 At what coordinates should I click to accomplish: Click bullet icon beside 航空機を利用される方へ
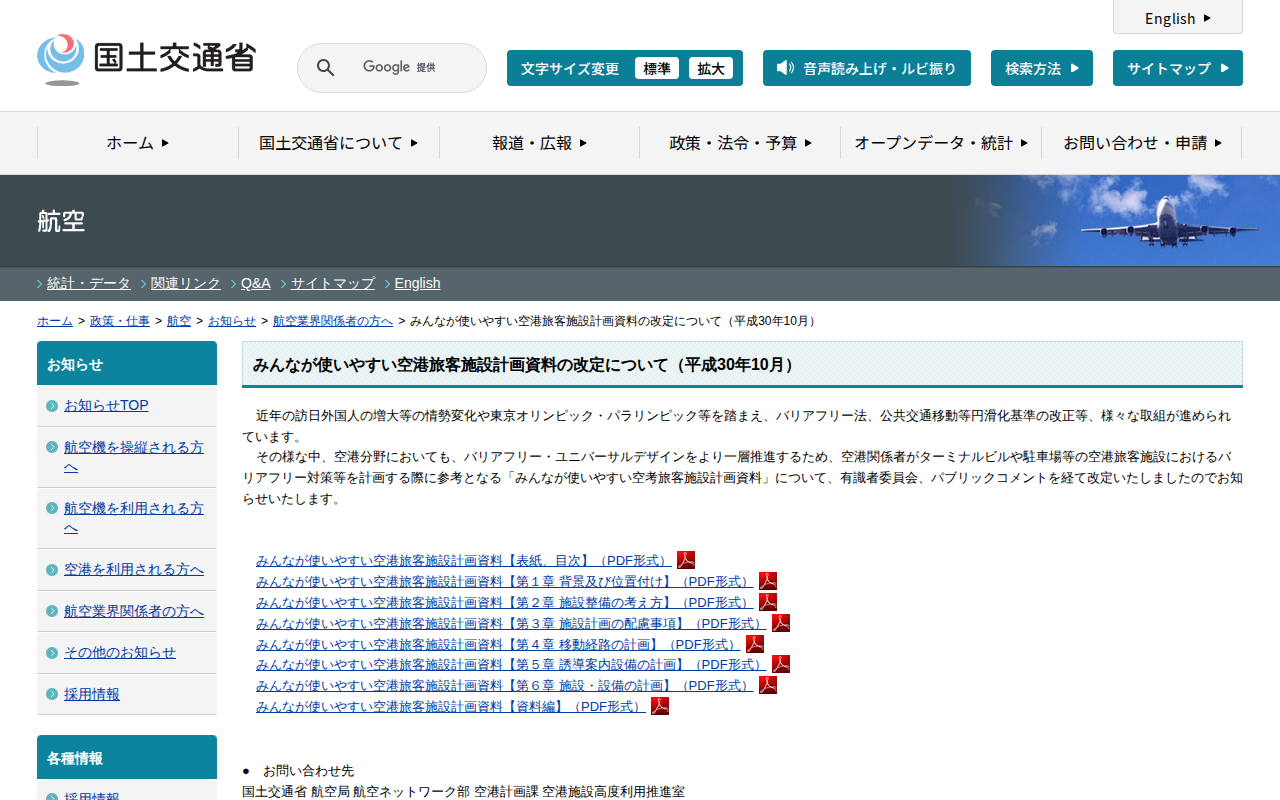coord(52,508)
